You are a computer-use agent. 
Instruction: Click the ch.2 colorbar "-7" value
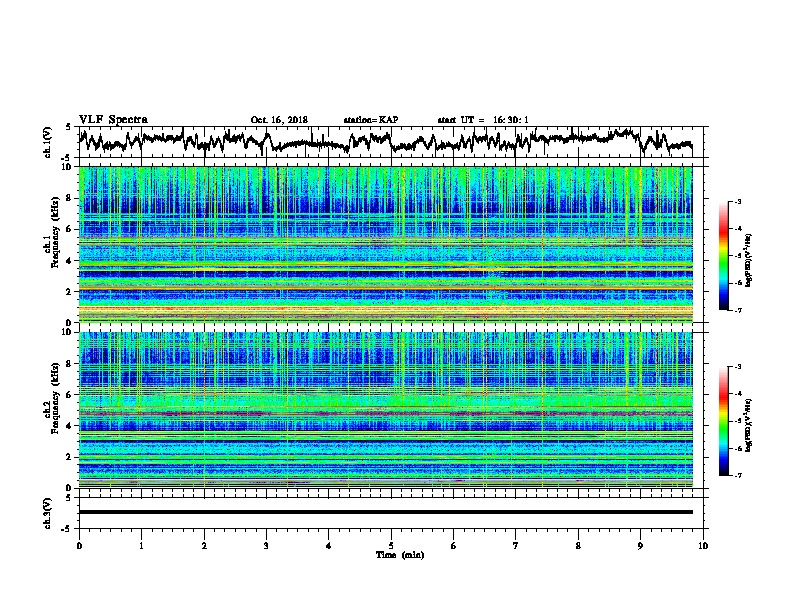point(737,475)
